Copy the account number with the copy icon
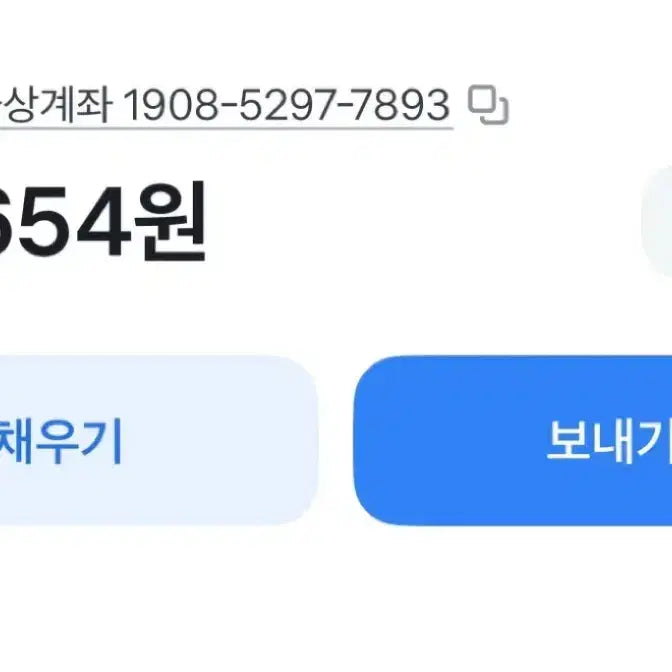The image size is (672, 672). pos(490,104)
